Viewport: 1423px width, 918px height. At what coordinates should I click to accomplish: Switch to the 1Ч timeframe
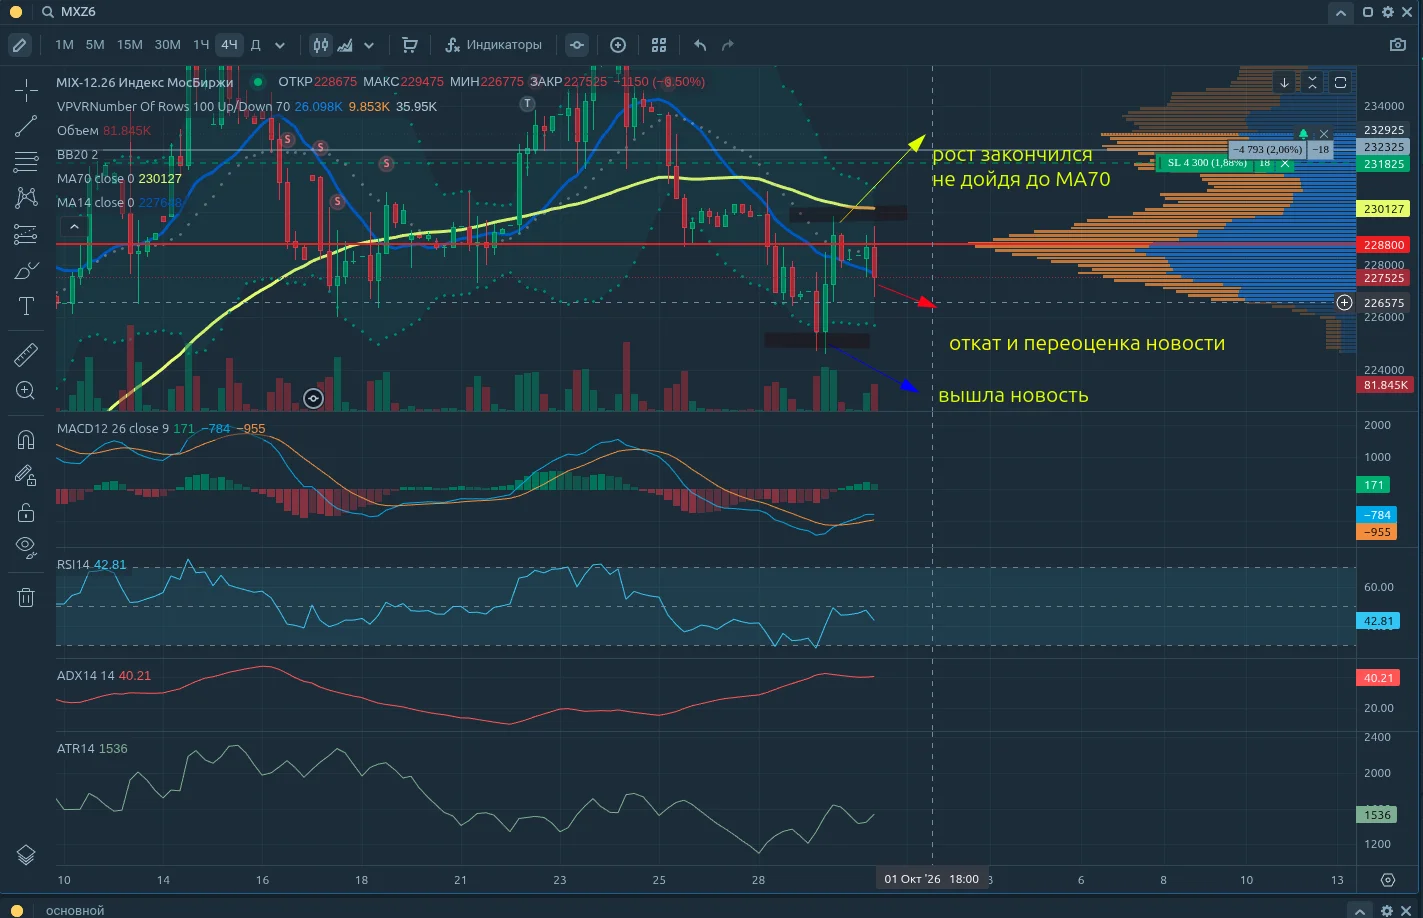(201, 45)
